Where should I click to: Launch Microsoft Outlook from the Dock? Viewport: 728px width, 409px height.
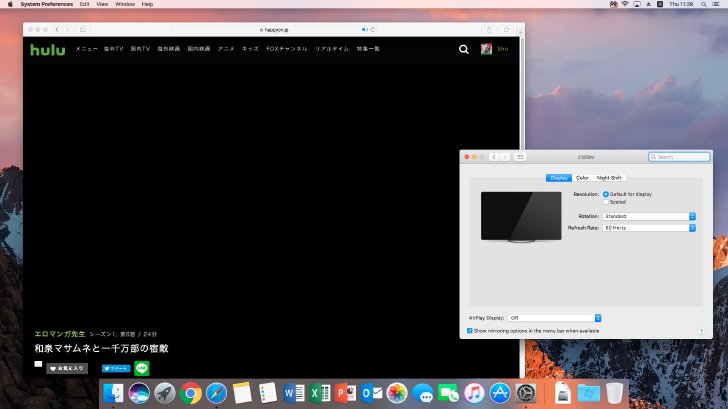[x=371, y=393]
